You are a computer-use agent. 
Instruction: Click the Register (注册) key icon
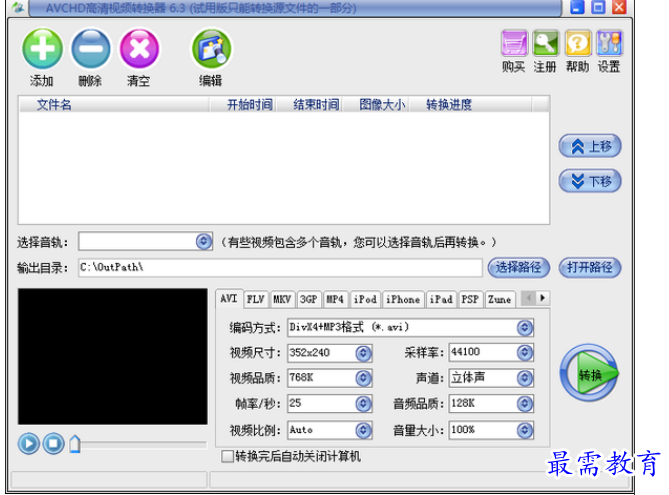546,43
